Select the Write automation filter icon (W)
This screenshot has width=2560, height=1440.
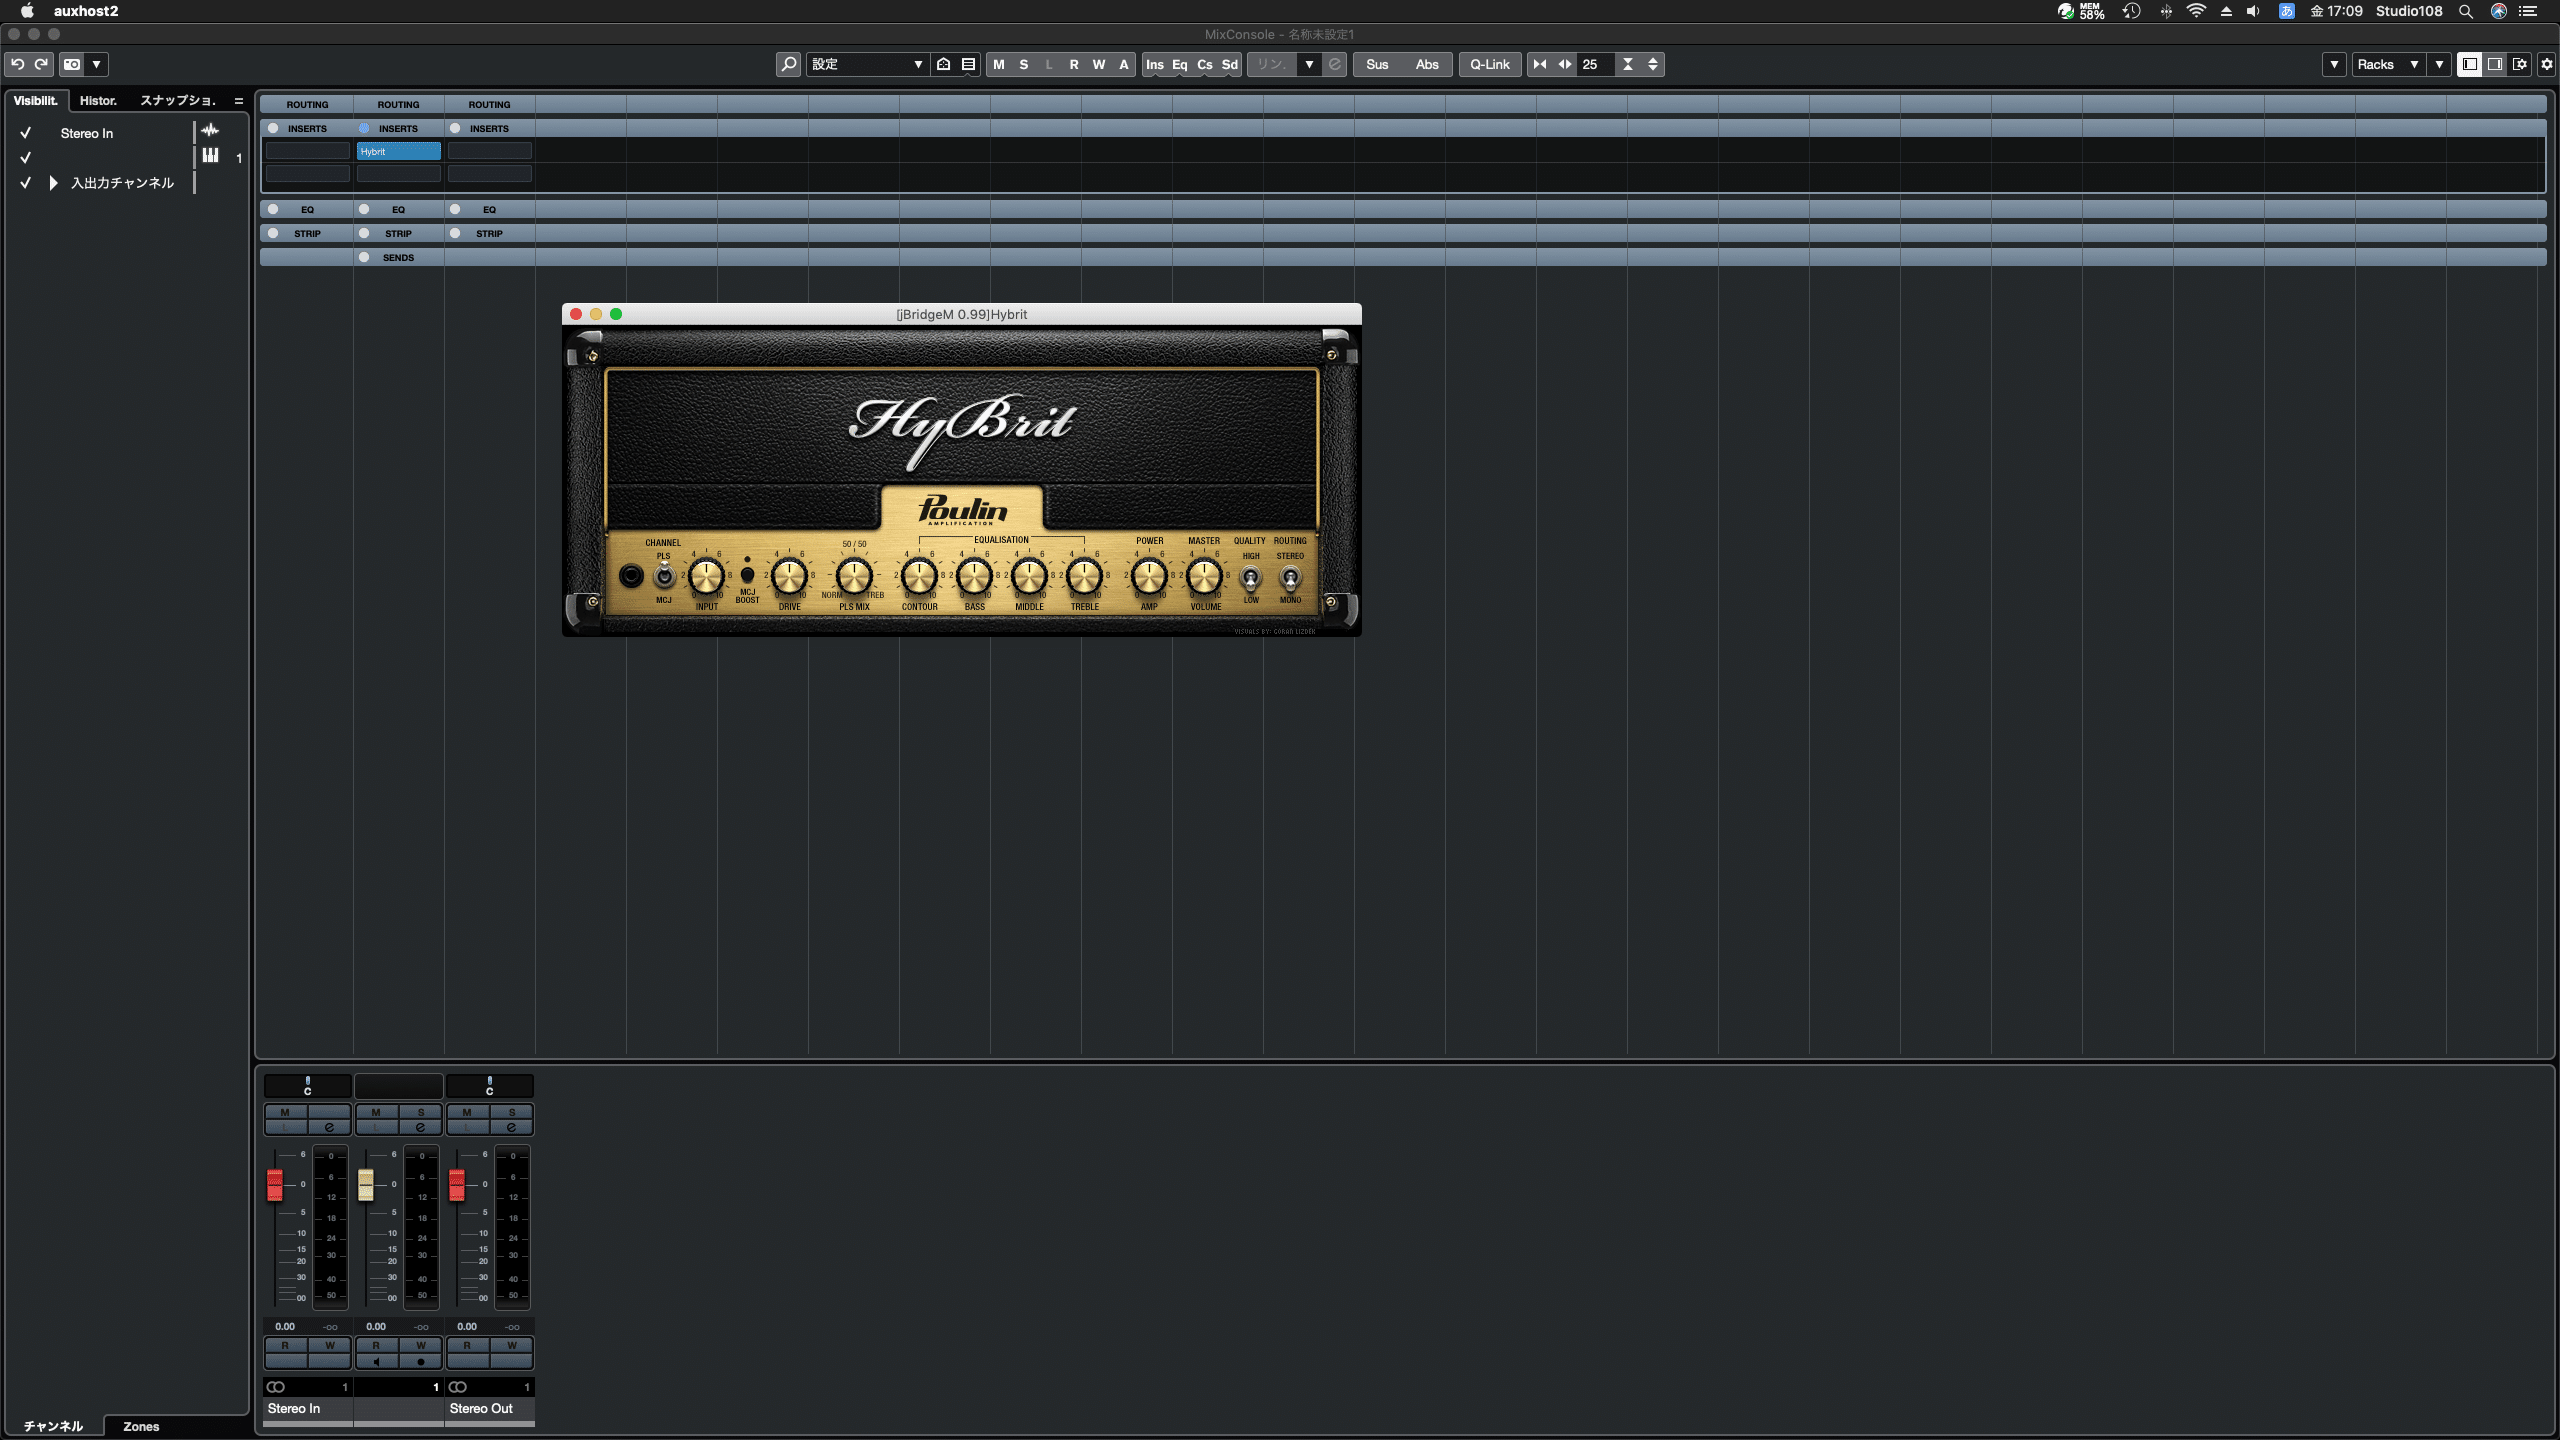(x=1098, y=64)
